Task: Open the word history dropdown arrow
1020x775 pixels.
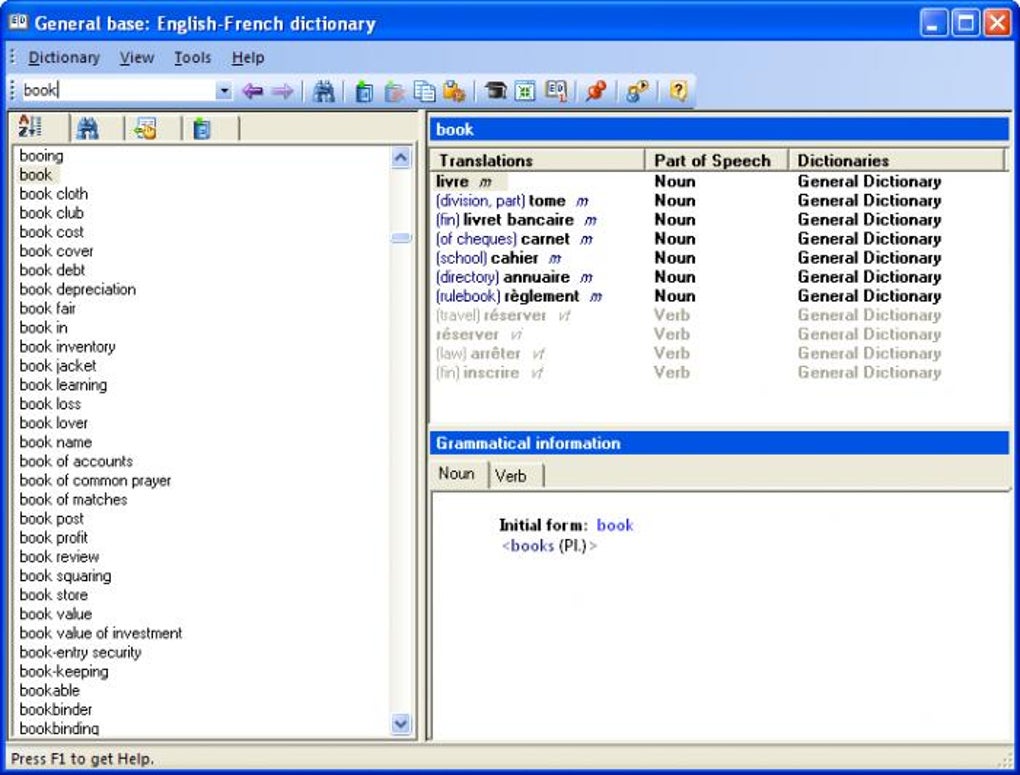Action: [224, 90]
